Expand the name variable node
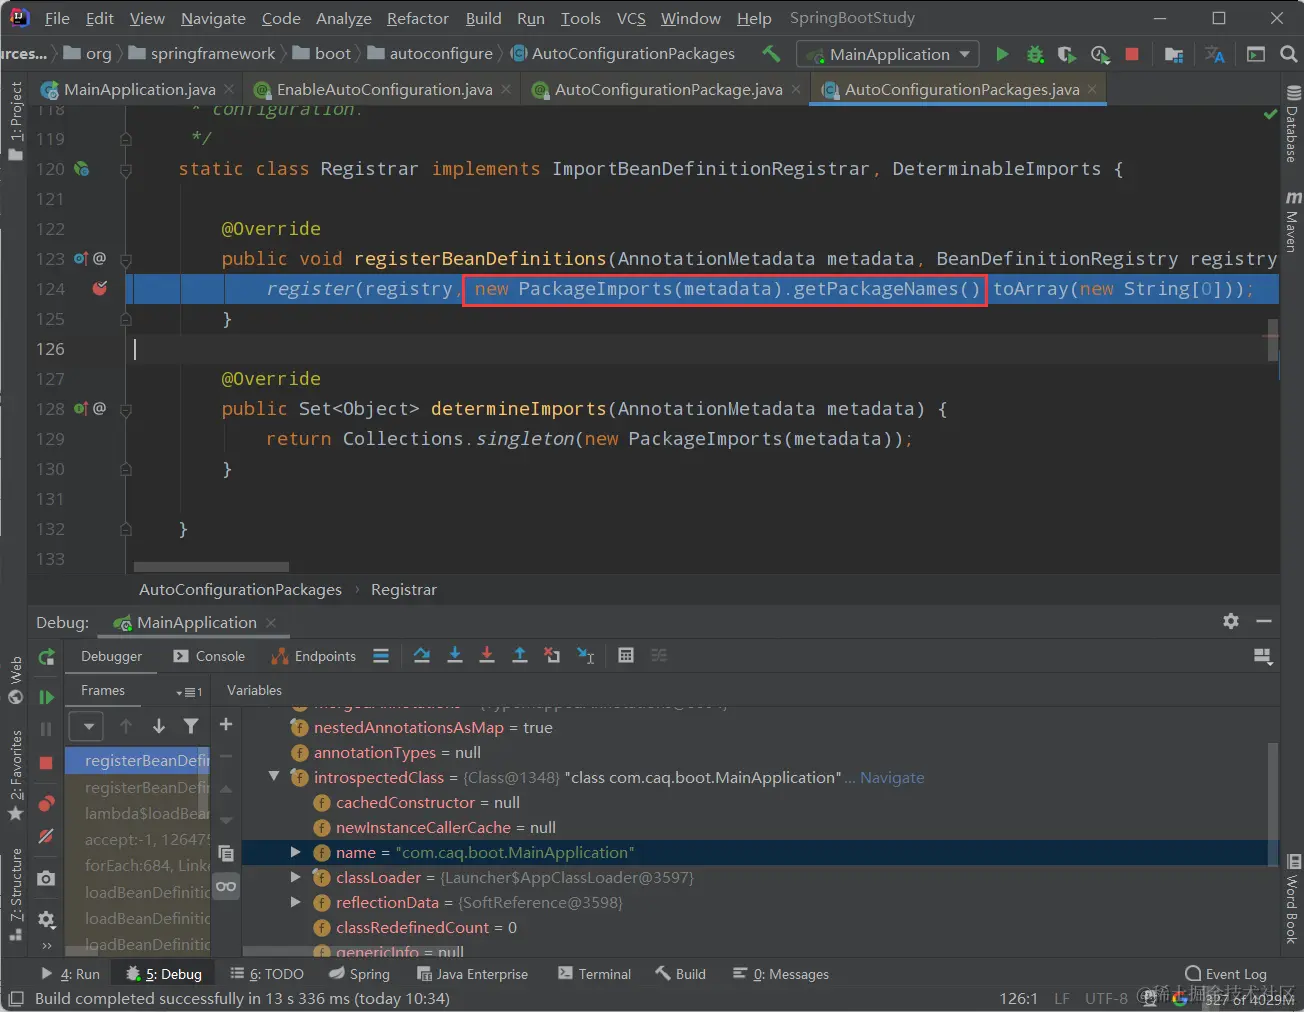1304x1012 pixels. 296,852
